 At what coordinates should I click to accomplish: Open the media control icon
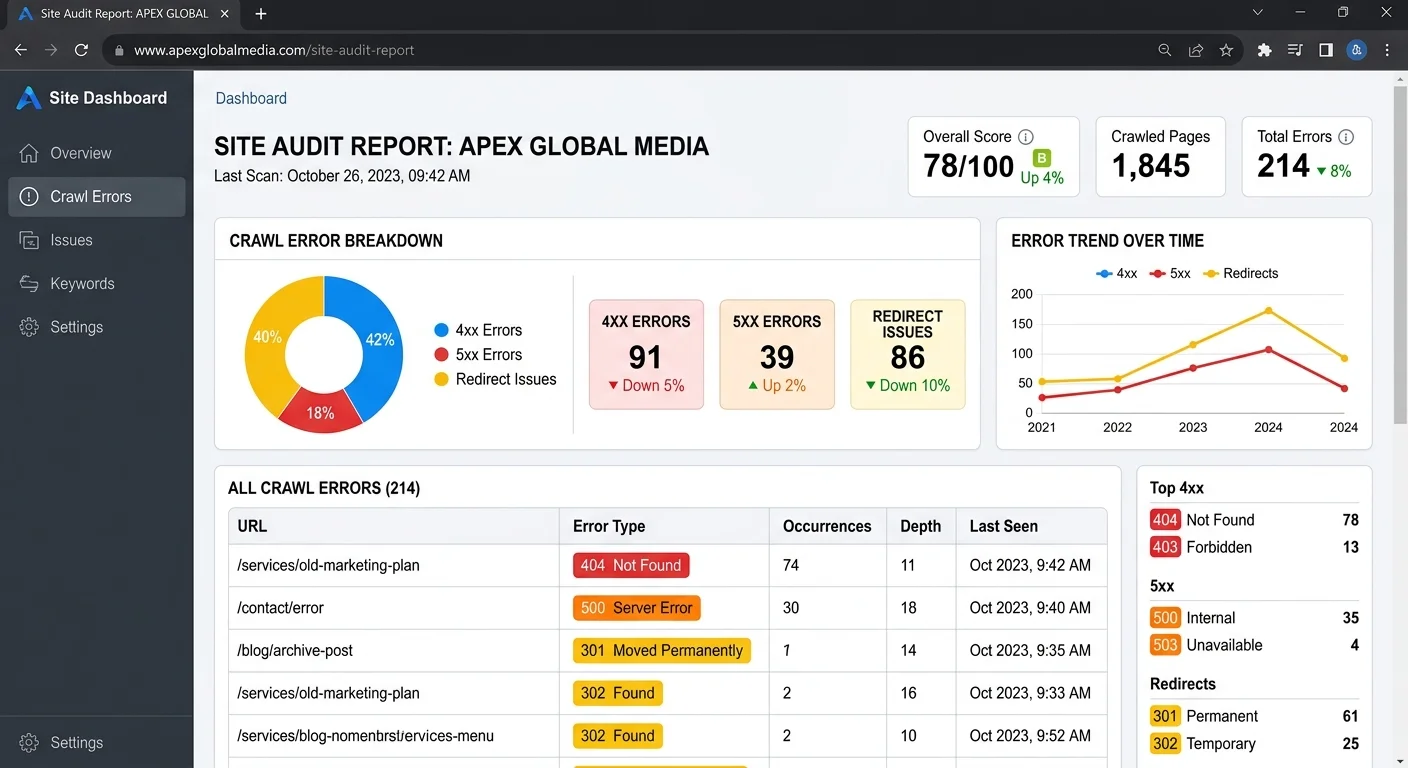[1295, 50]
